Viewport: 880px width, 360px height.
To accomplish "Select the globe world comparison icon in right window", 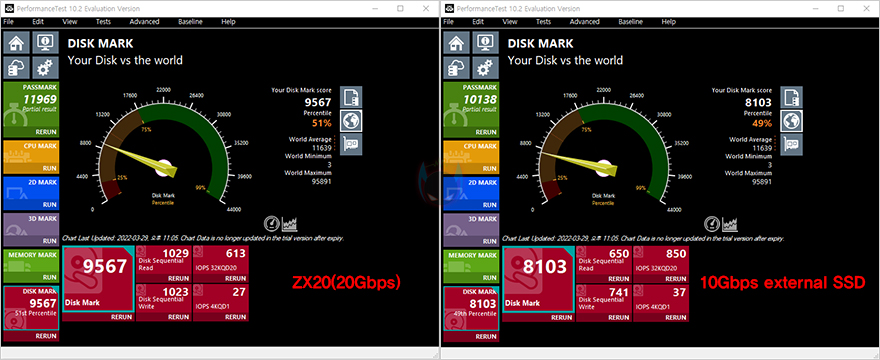I will tap(791, 121).
